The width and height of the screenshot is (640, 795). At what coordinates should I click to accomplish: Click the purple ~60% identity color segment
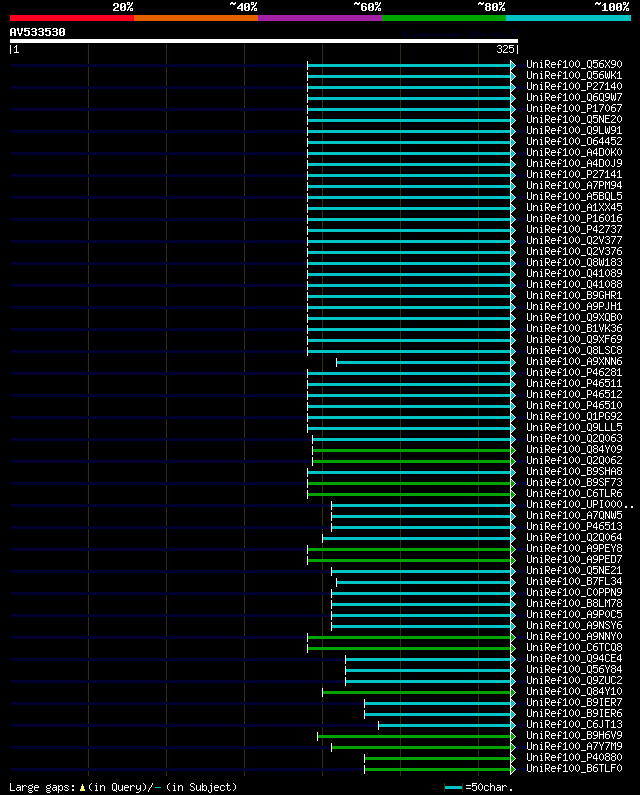(x=320, y=18)
